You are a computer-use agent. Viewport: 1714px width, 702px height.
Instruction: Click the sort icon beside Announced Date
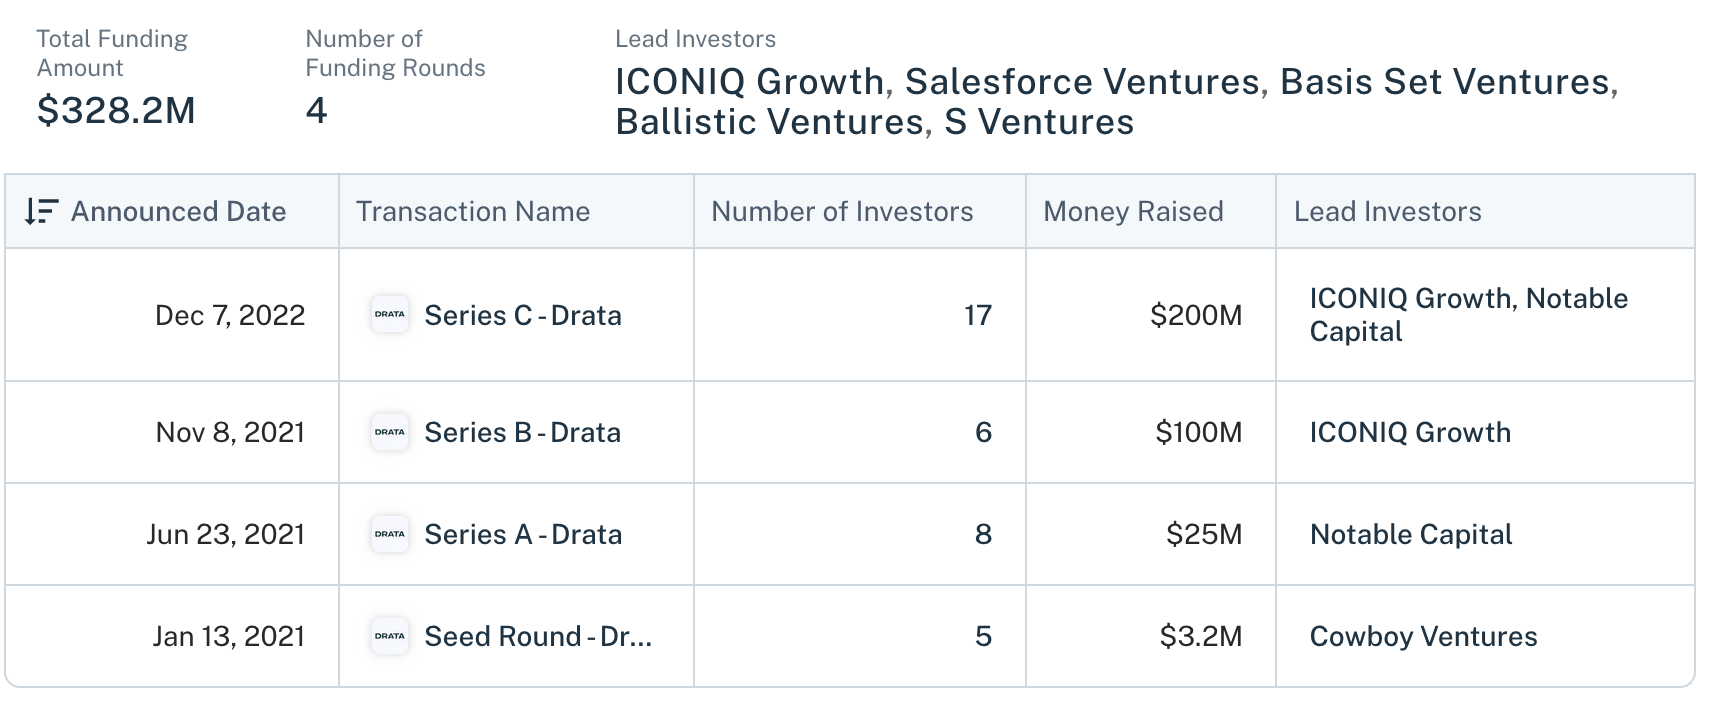(41, 212)
